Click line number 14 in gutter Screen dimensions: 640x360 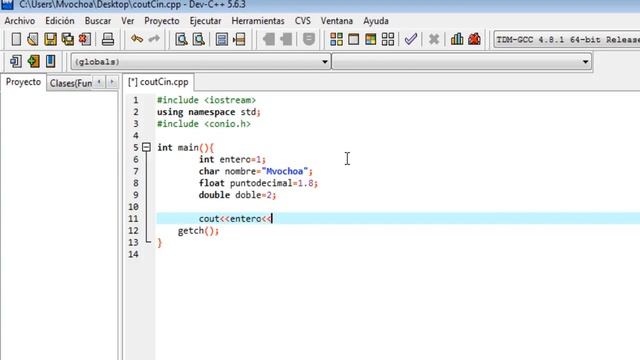[133, 254]
